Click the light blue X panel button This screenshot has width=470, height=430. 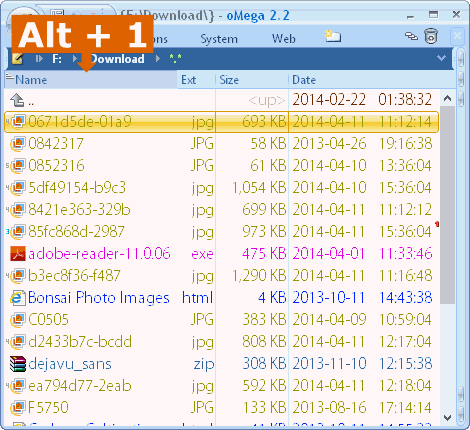(x=457, y=36)
